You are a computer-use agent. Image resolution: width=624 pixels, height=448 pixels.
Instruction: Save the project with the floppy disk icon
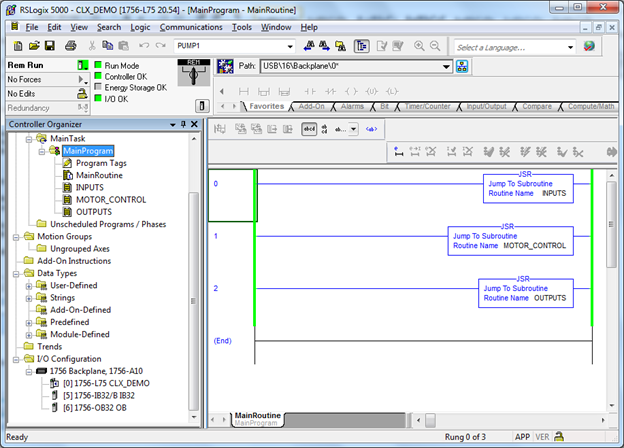click(x=50, y=46)
